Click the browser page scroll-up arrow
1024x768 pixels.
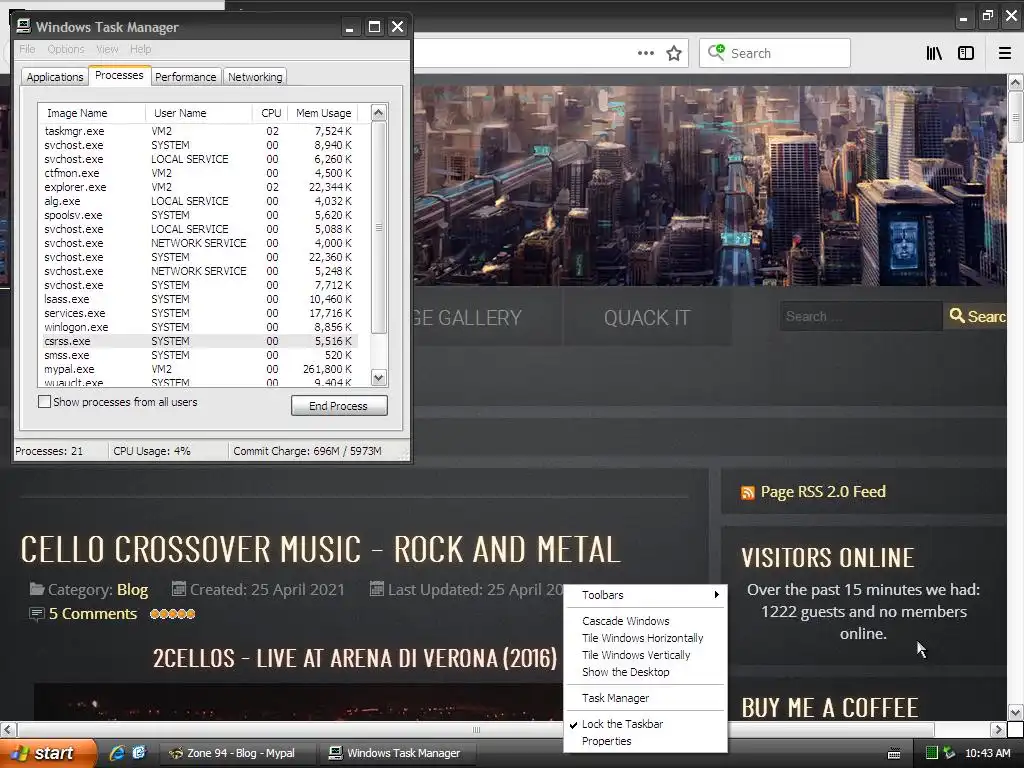coord(1015,82)
